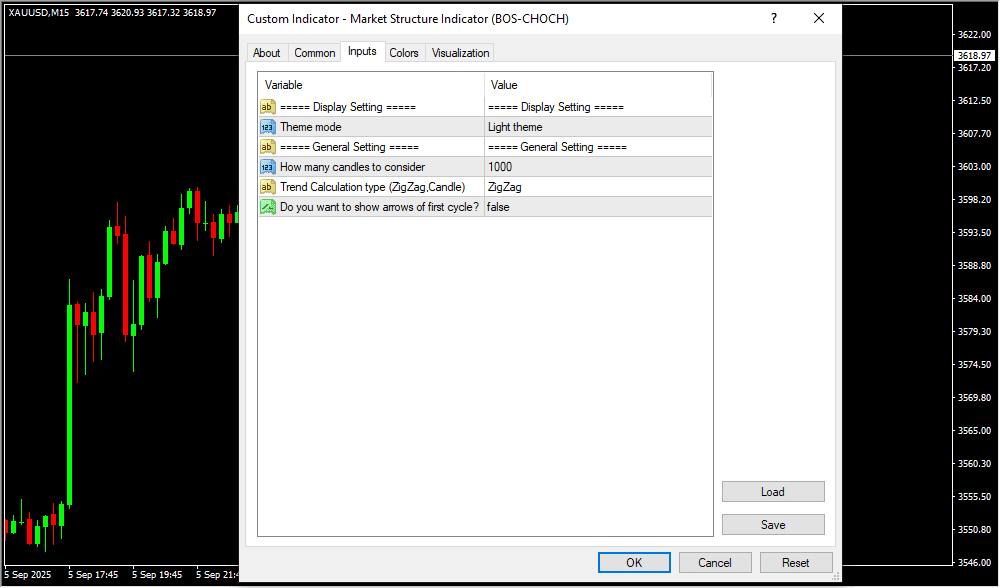This screenshot has width=1000, height=588.
Task: Click the Cancel button
Action: (715, 563)
